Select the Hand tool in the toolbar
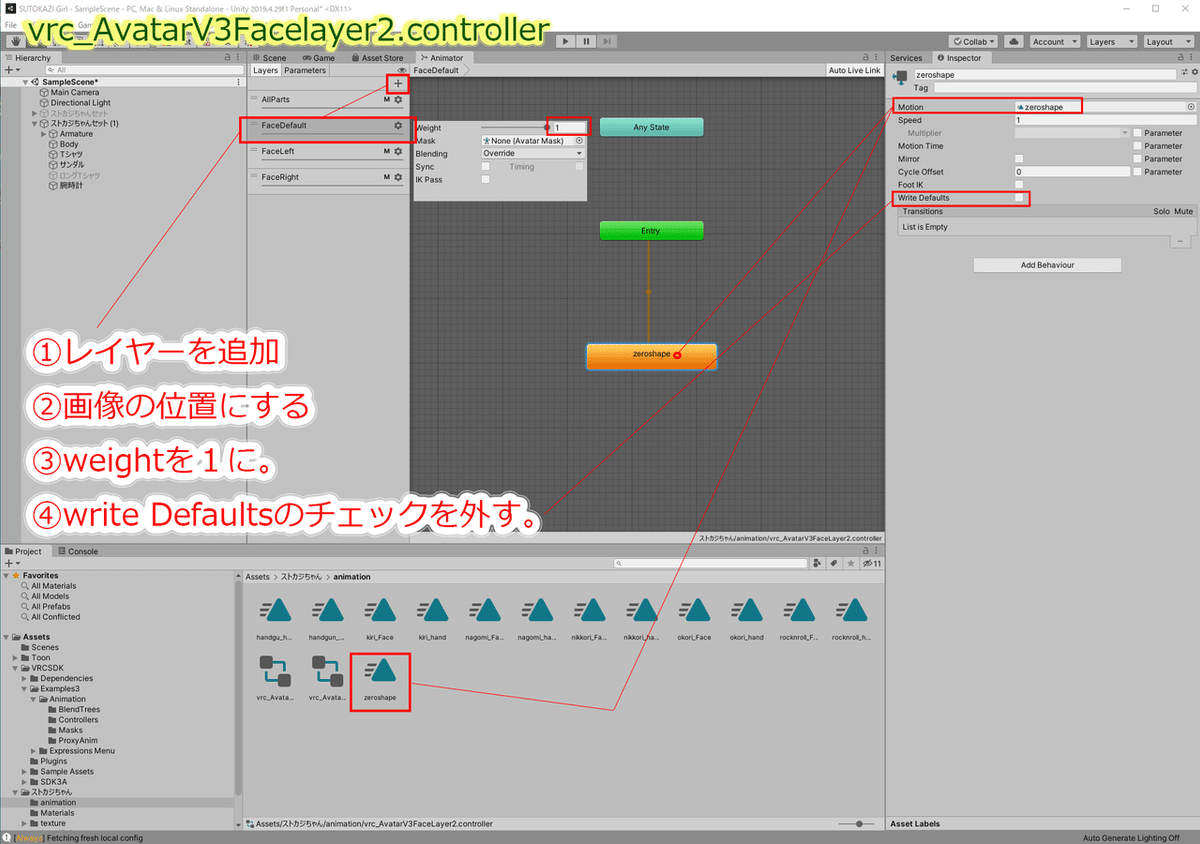Viewport: 1200px width, 844px height. click(15, 42)
